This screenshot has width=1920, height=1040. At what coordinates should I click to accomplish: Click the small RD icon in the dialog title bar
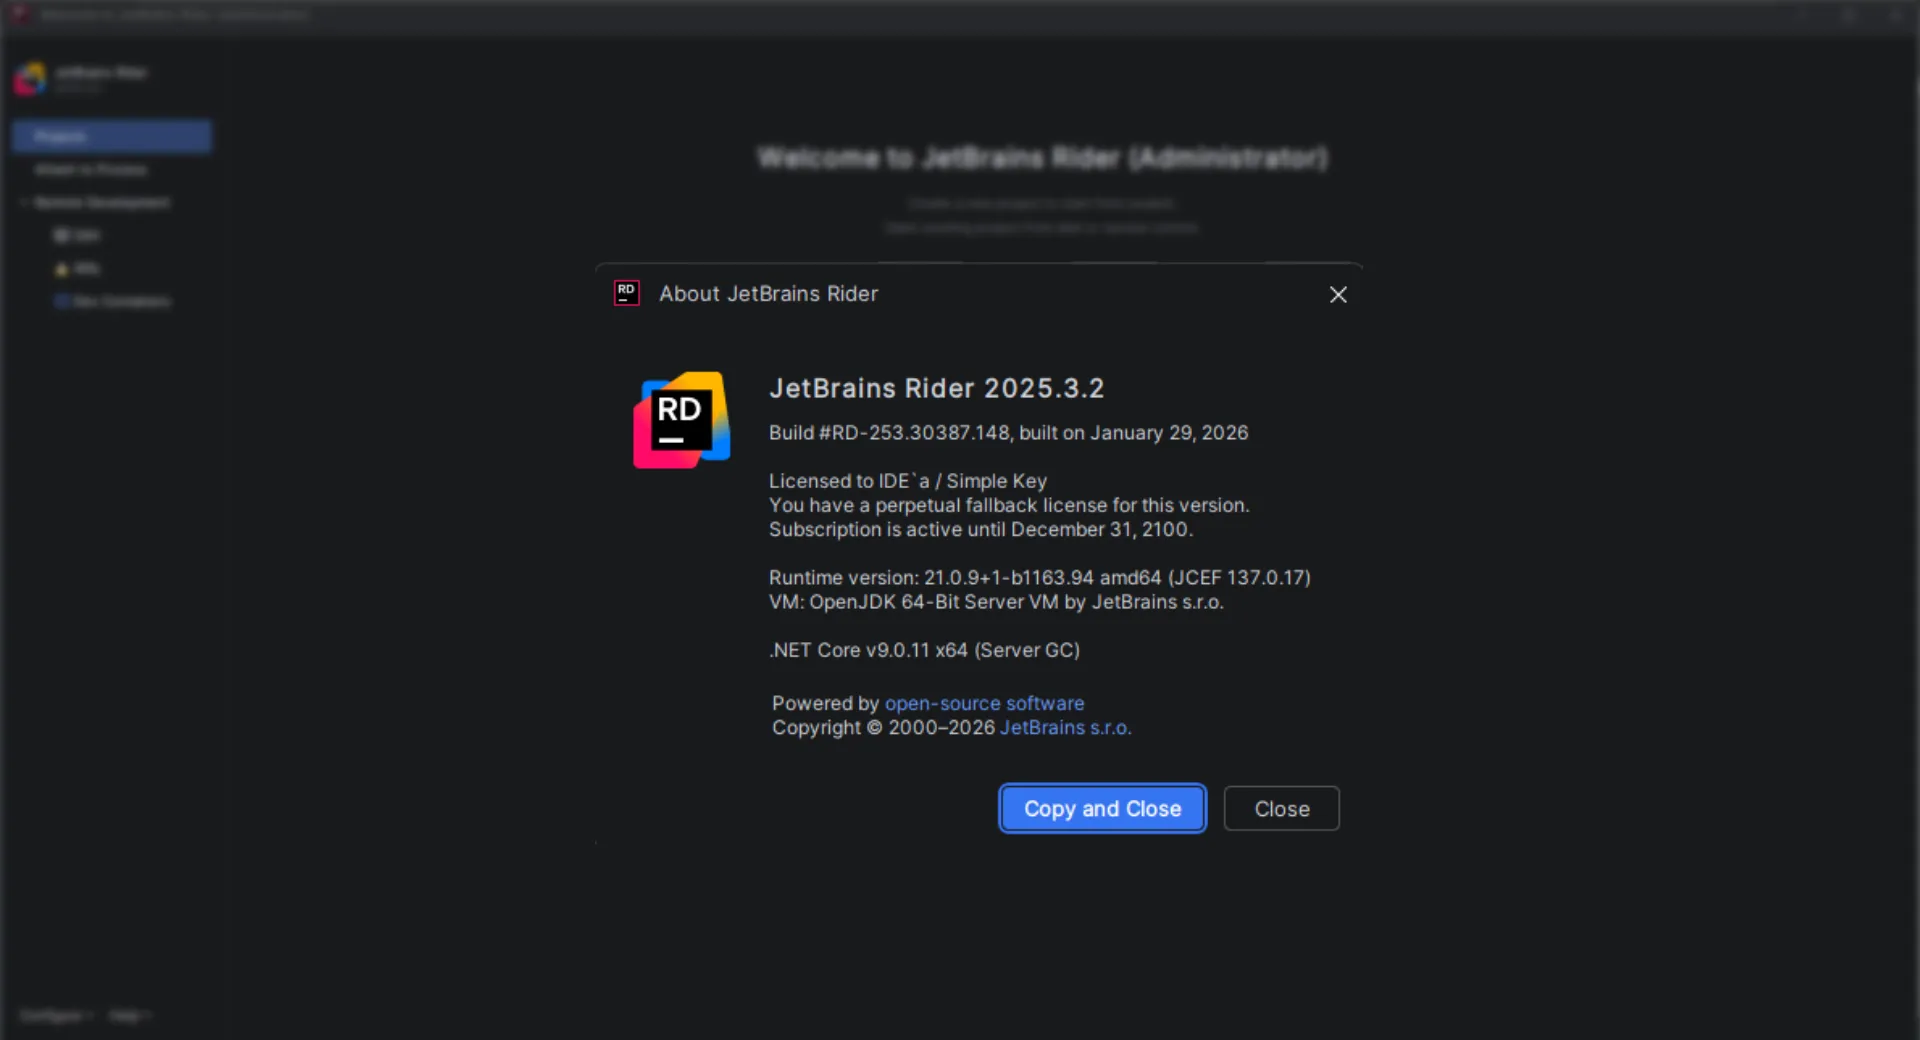(x=626, y=293)
